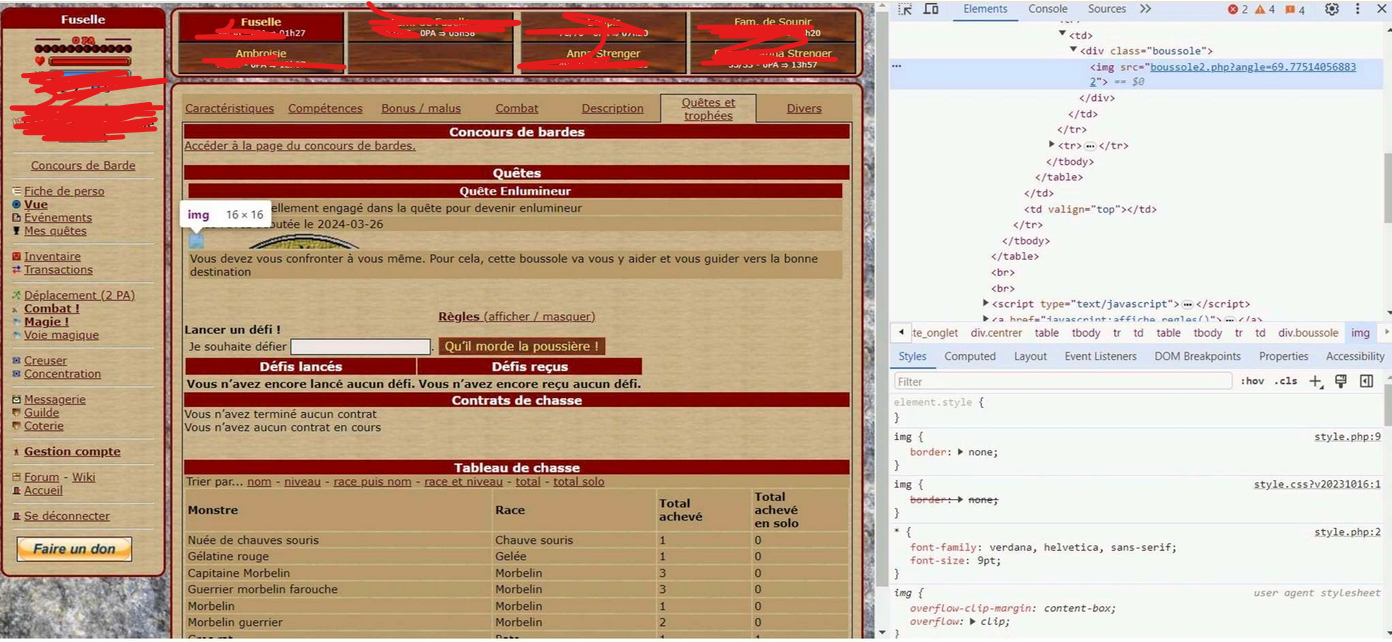
Task: Click the red Inventaire icon
Action: click(16, 257)
